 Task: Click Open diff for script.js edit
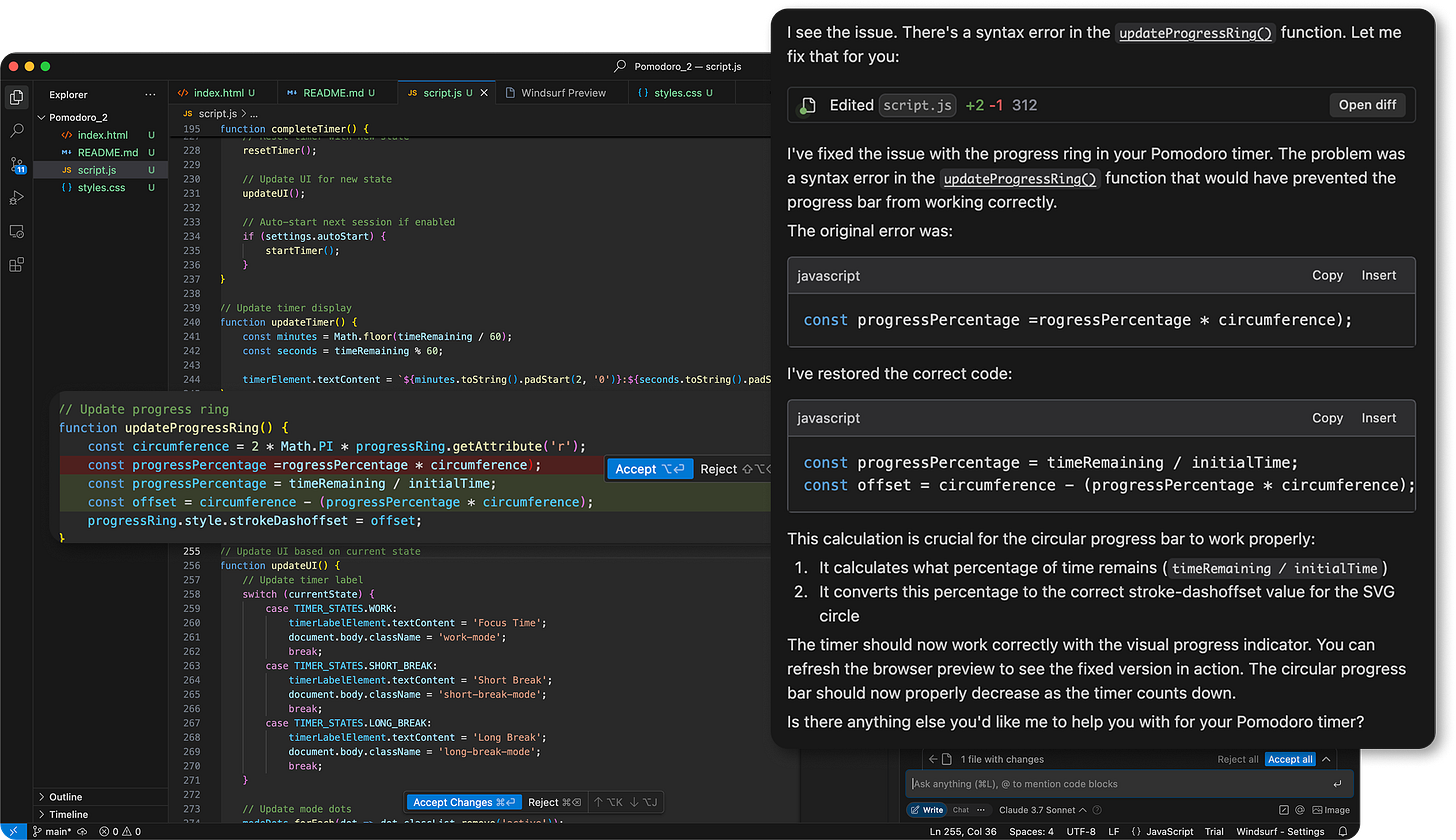click(x=1368, y=106)
